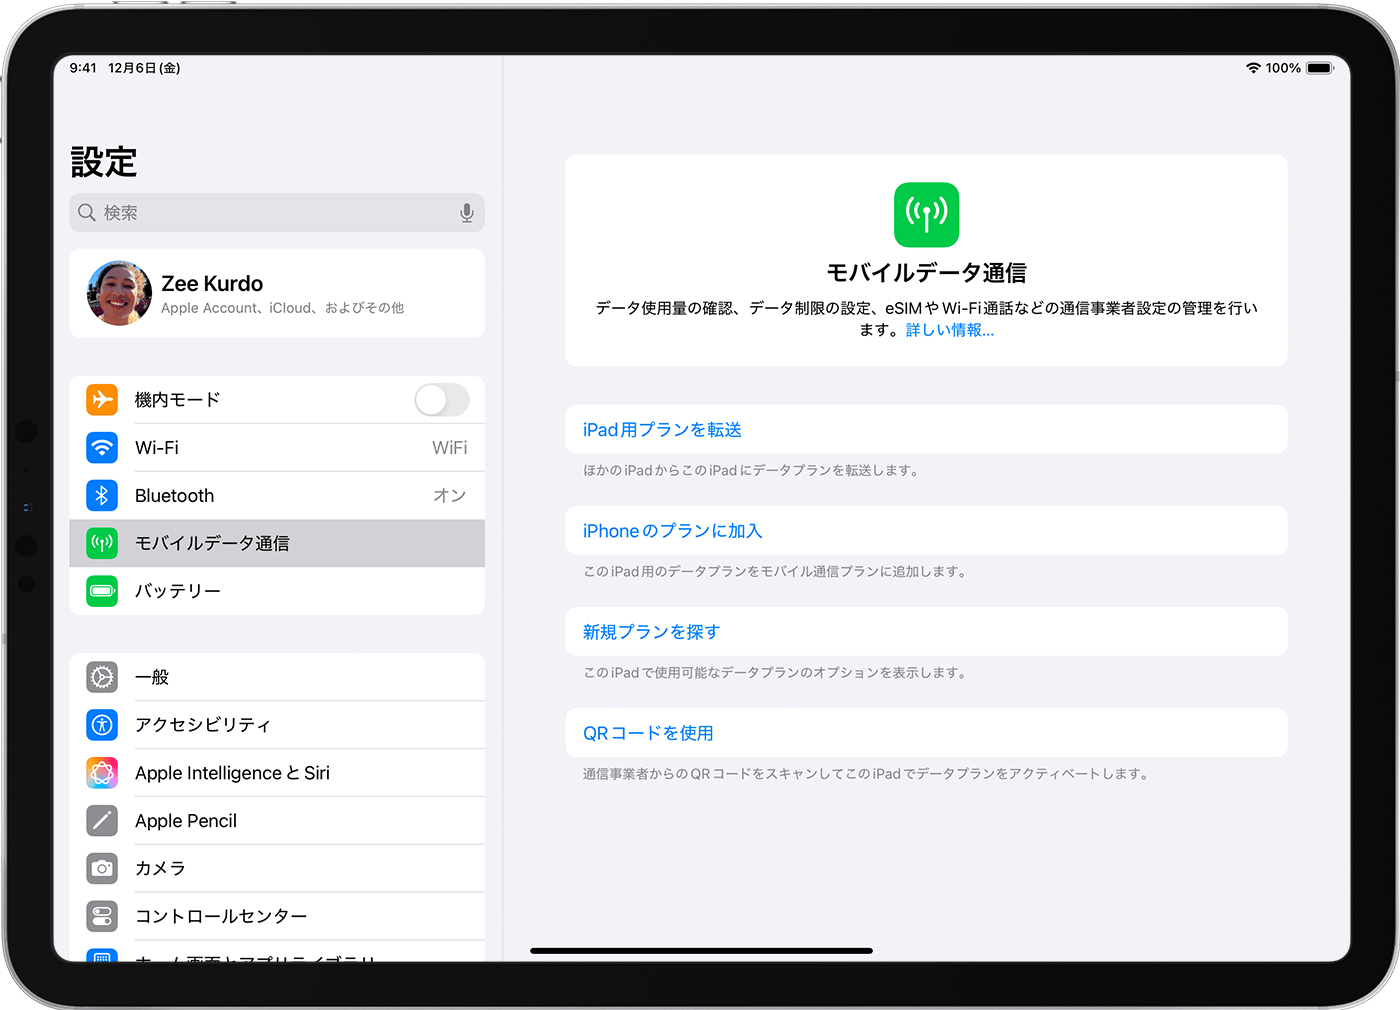This screenshot has width=1400, height=1010.
Task: Tap the large green cellular data header icon
Action: click(926, 214)
